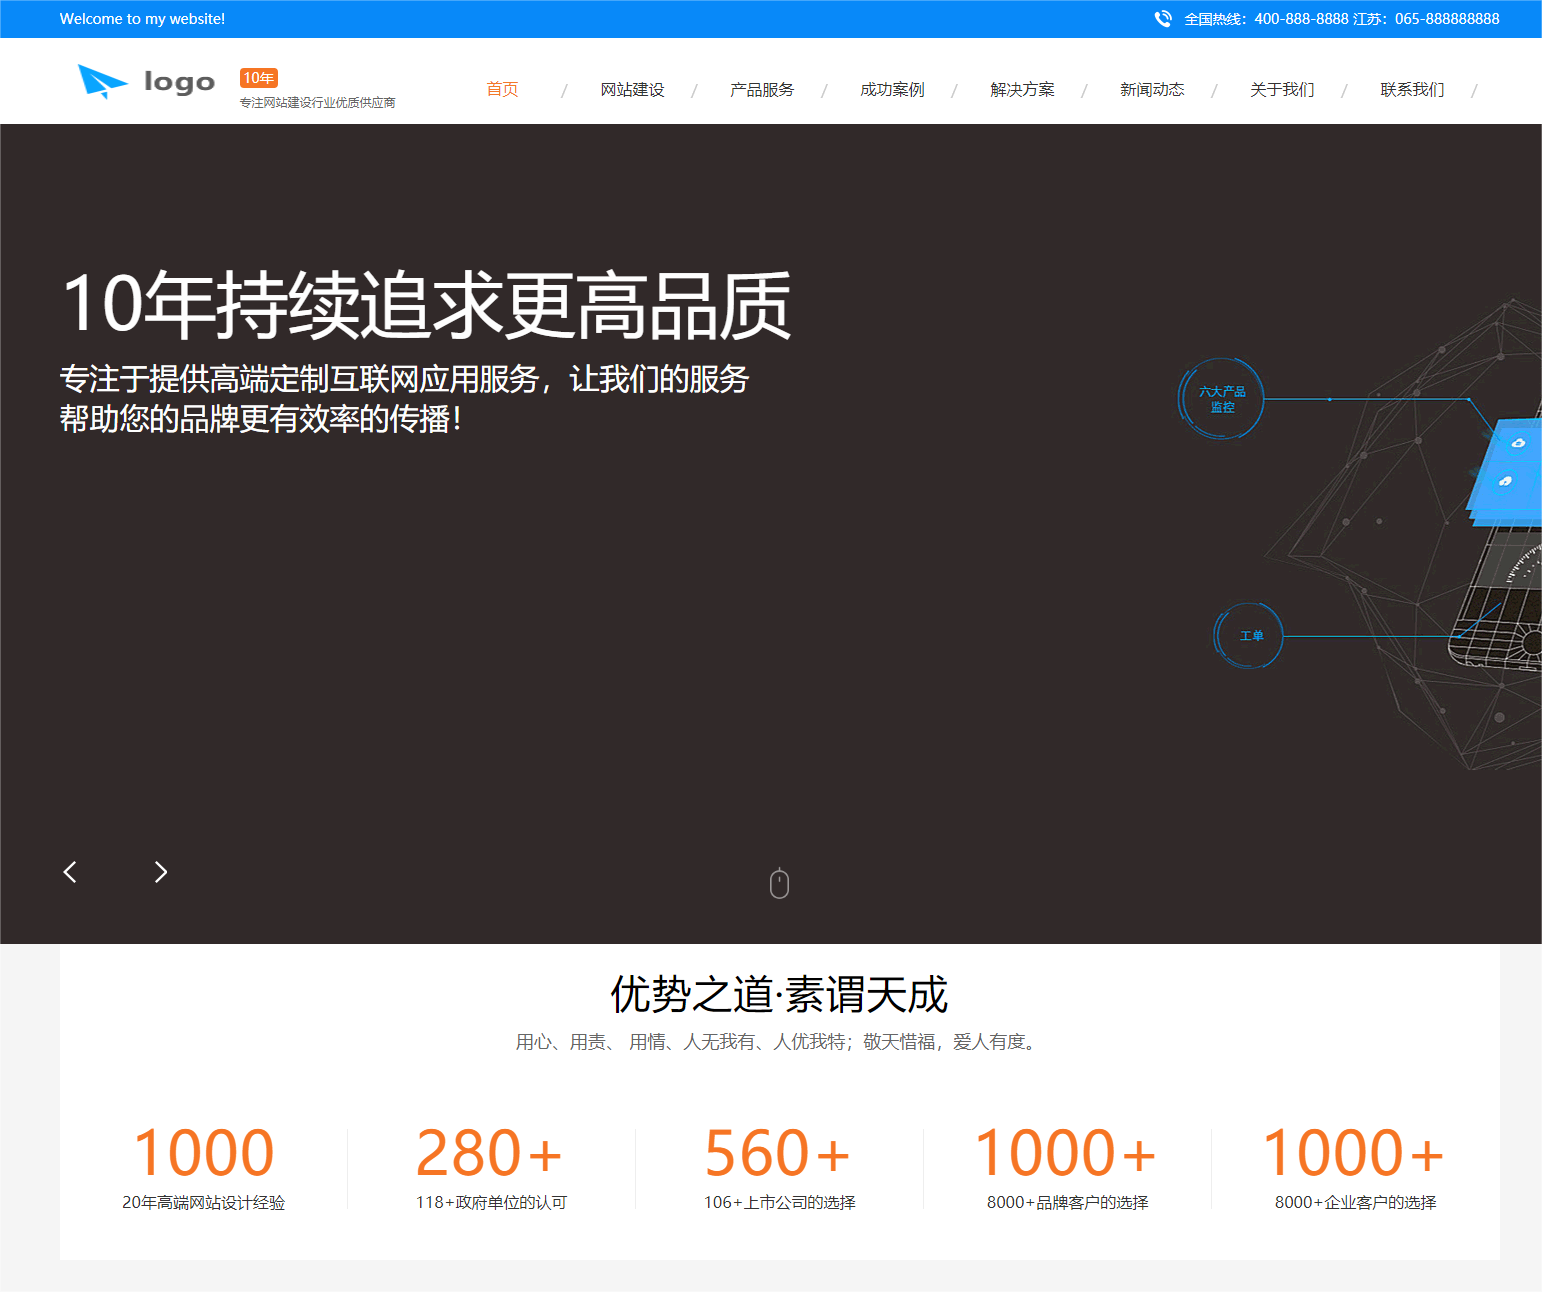Click the banner subtitle 帮助您的品牌更有效率的传播
Viewport: 1542px width, 1292px height.
coord(261,419)
